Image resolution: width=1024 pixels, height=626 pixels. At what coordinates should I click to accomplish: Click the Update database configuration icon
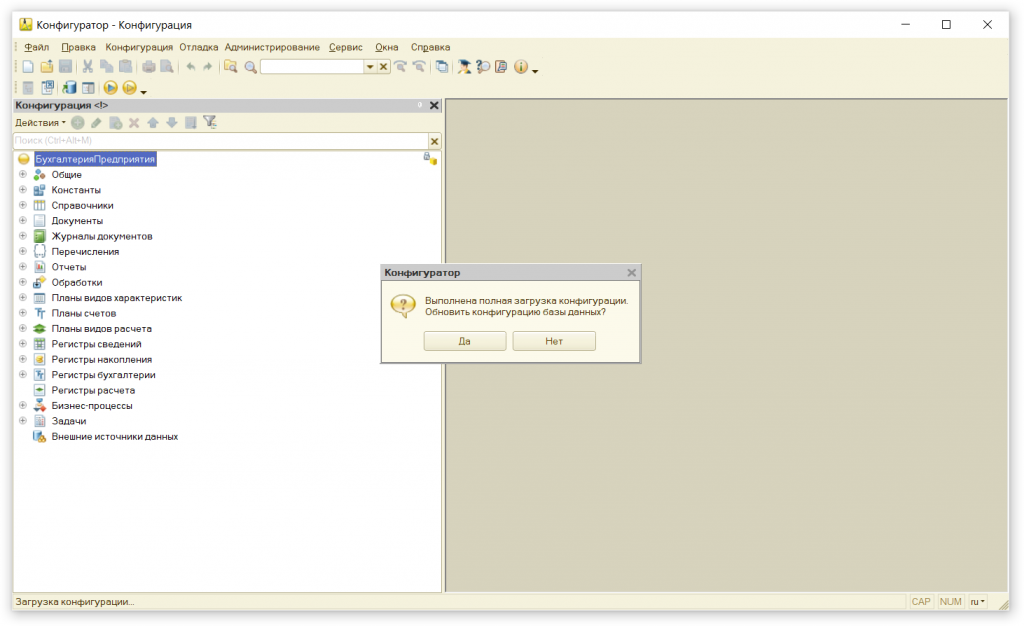click(x=70, y=88)
